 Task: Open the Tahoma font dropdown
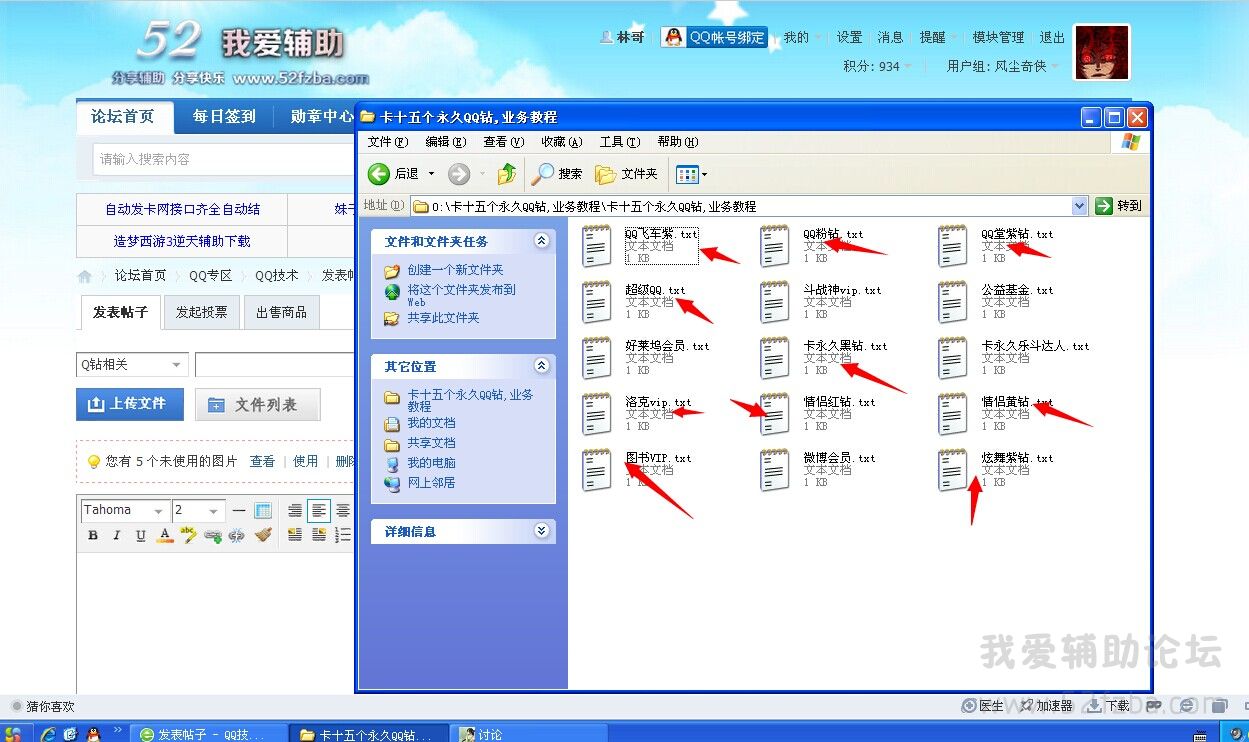123,511
